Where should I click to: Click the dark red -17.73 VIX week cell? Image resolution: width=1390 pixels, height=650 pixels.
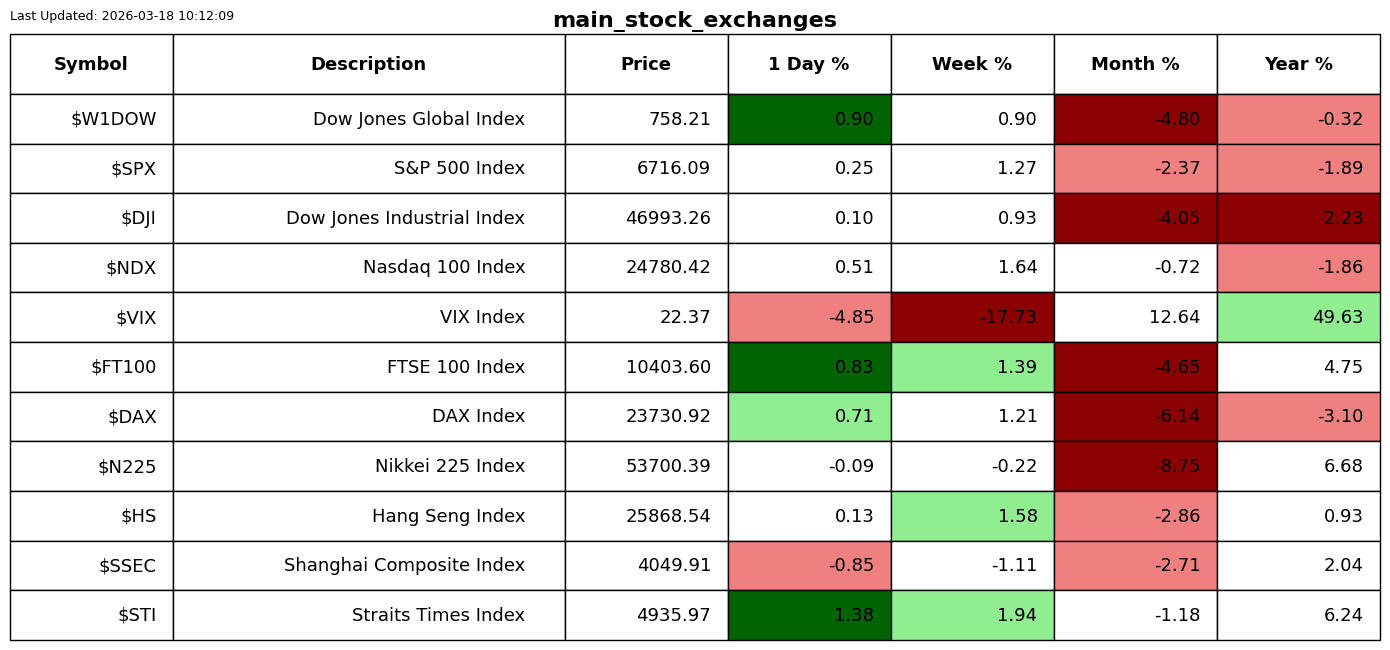coord(972,317)
